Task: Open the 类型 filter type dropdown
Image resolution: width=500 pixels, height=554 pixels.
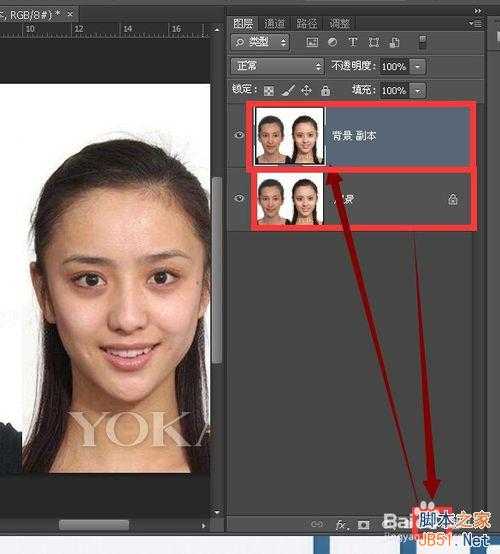Action: [260, 42]
